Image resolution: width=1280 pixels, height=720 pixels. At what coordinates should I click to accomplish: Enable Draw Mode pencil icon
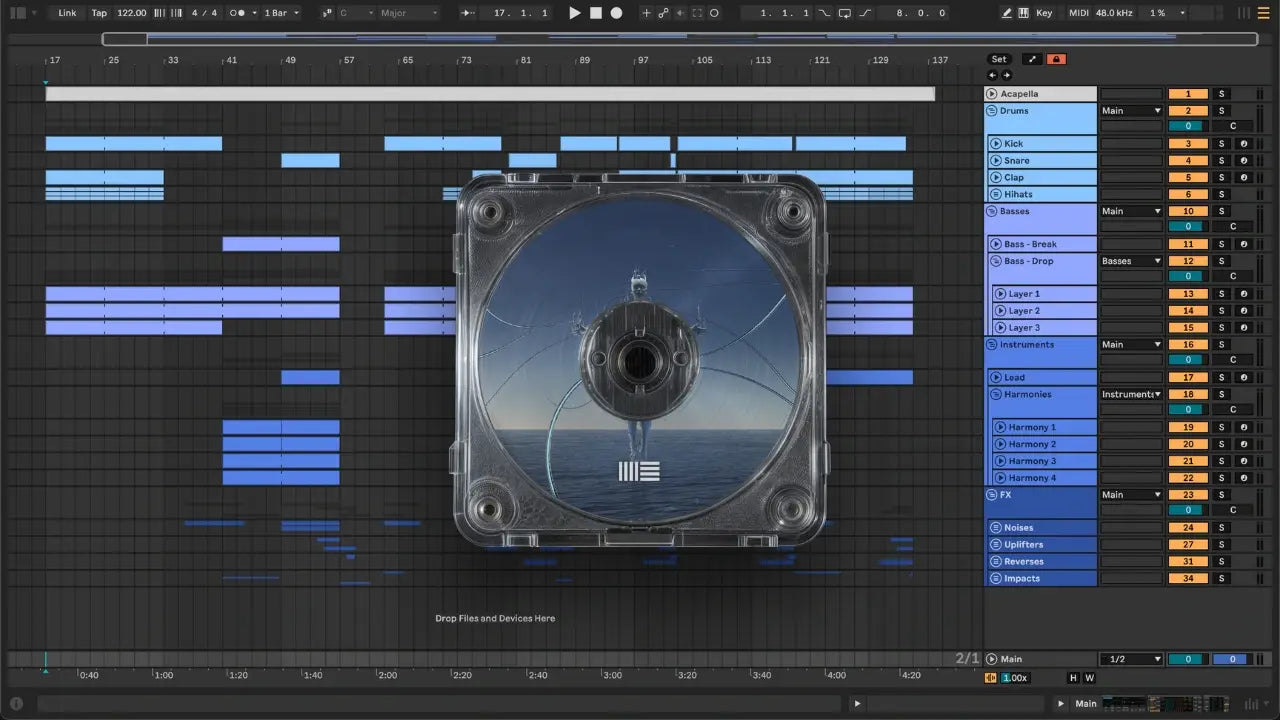tap(1007, 13)
